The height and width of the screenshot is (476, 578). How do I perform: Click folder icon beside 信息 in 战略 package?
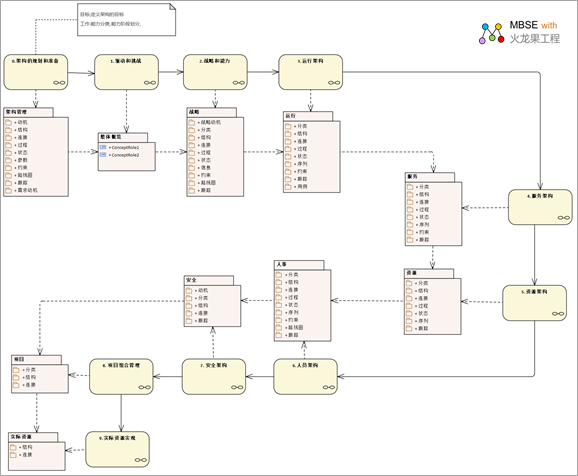192,167
